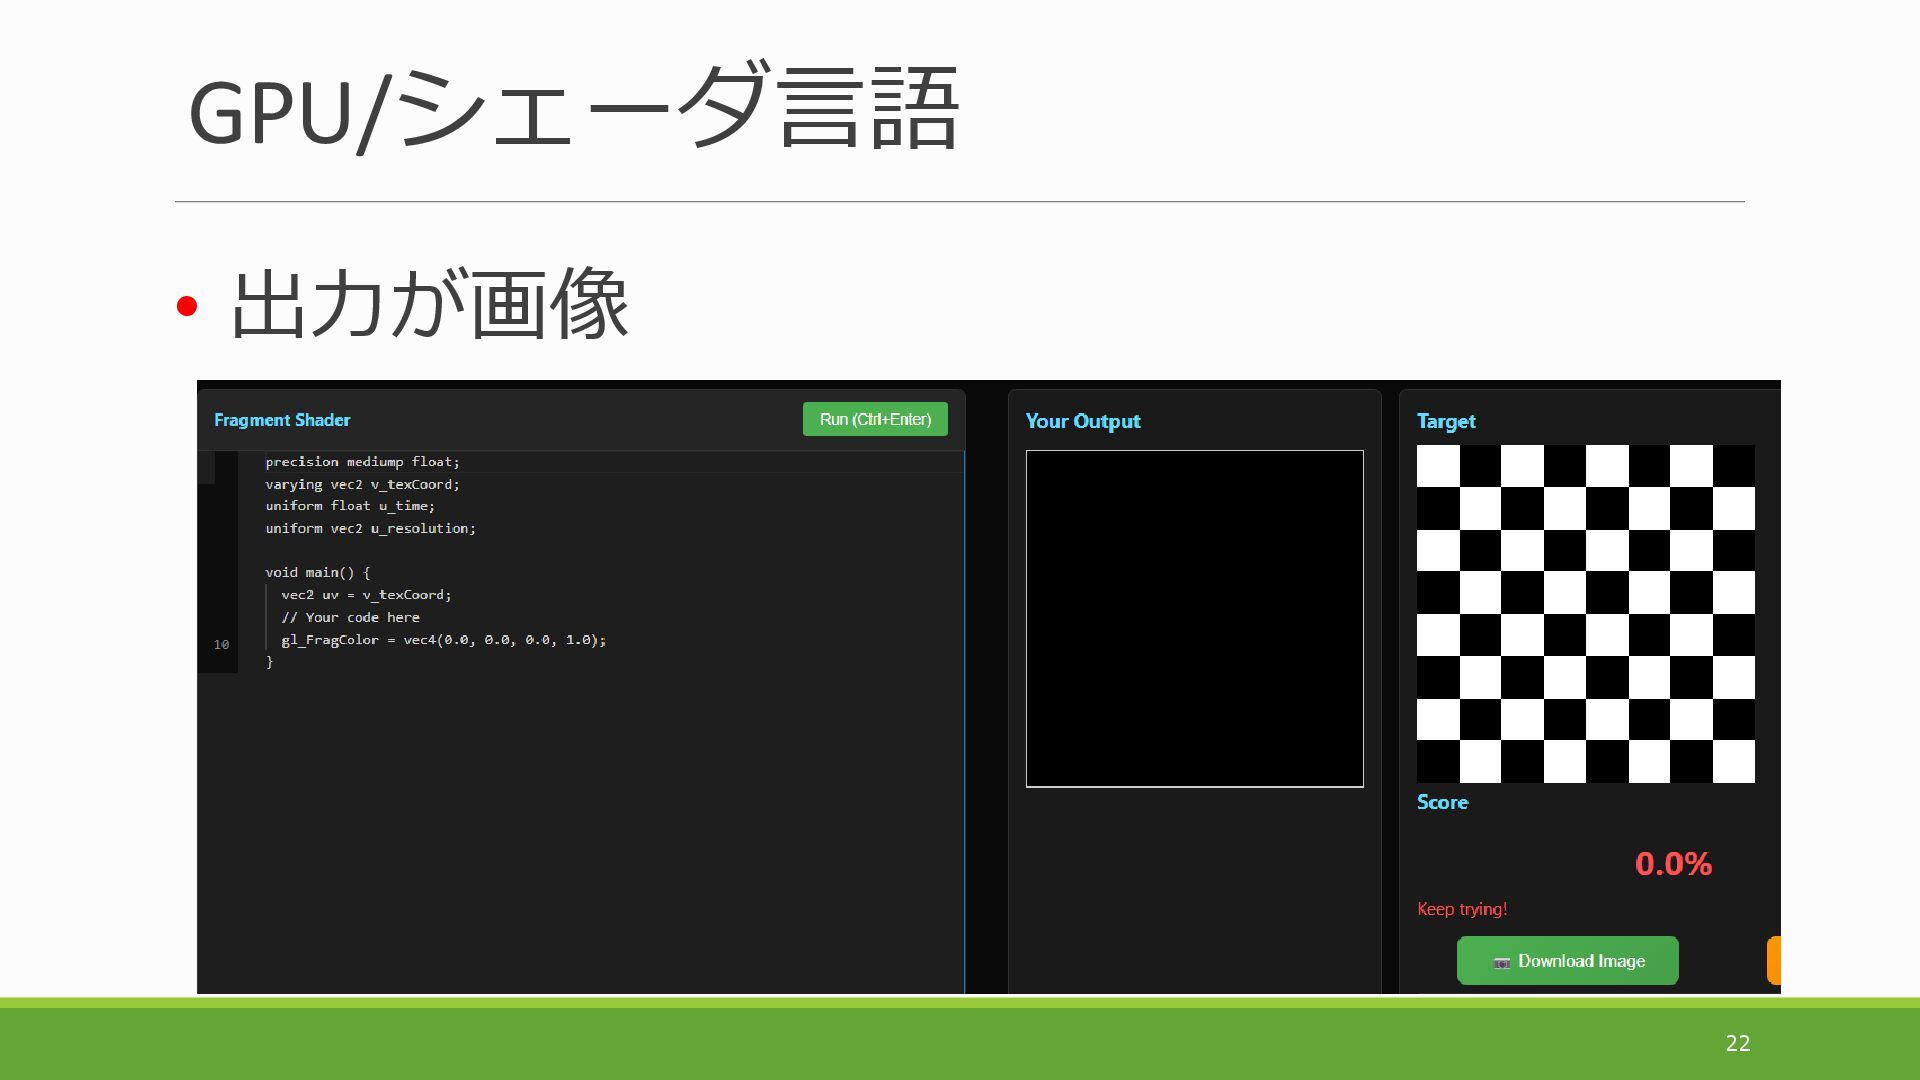This screenshot has width=1920, height=1080.
Task: Click the Fragment Shader panel title
Action: click(x=282, y=420)
